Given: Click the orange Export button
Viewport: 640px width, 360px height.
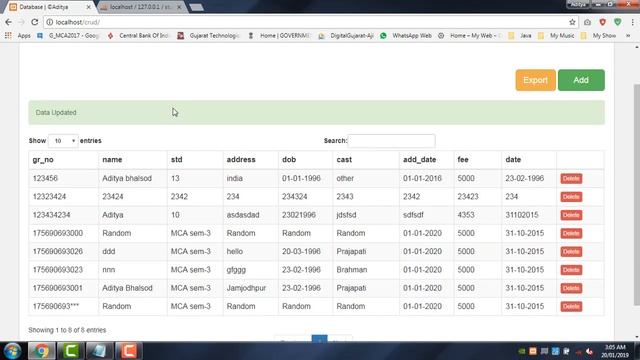Looking at the screenshot, I should pyautogui.click(x=535, y=80).
